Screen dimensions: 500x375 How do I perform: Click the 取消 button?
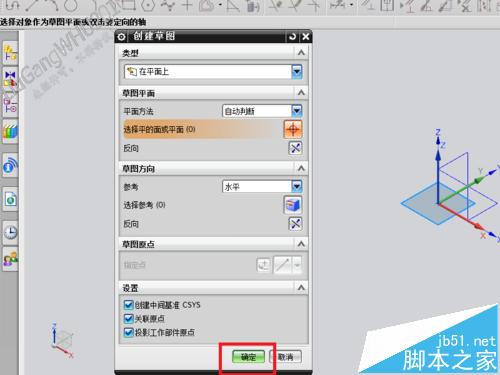pyautogui.click(x=286, y=357)
